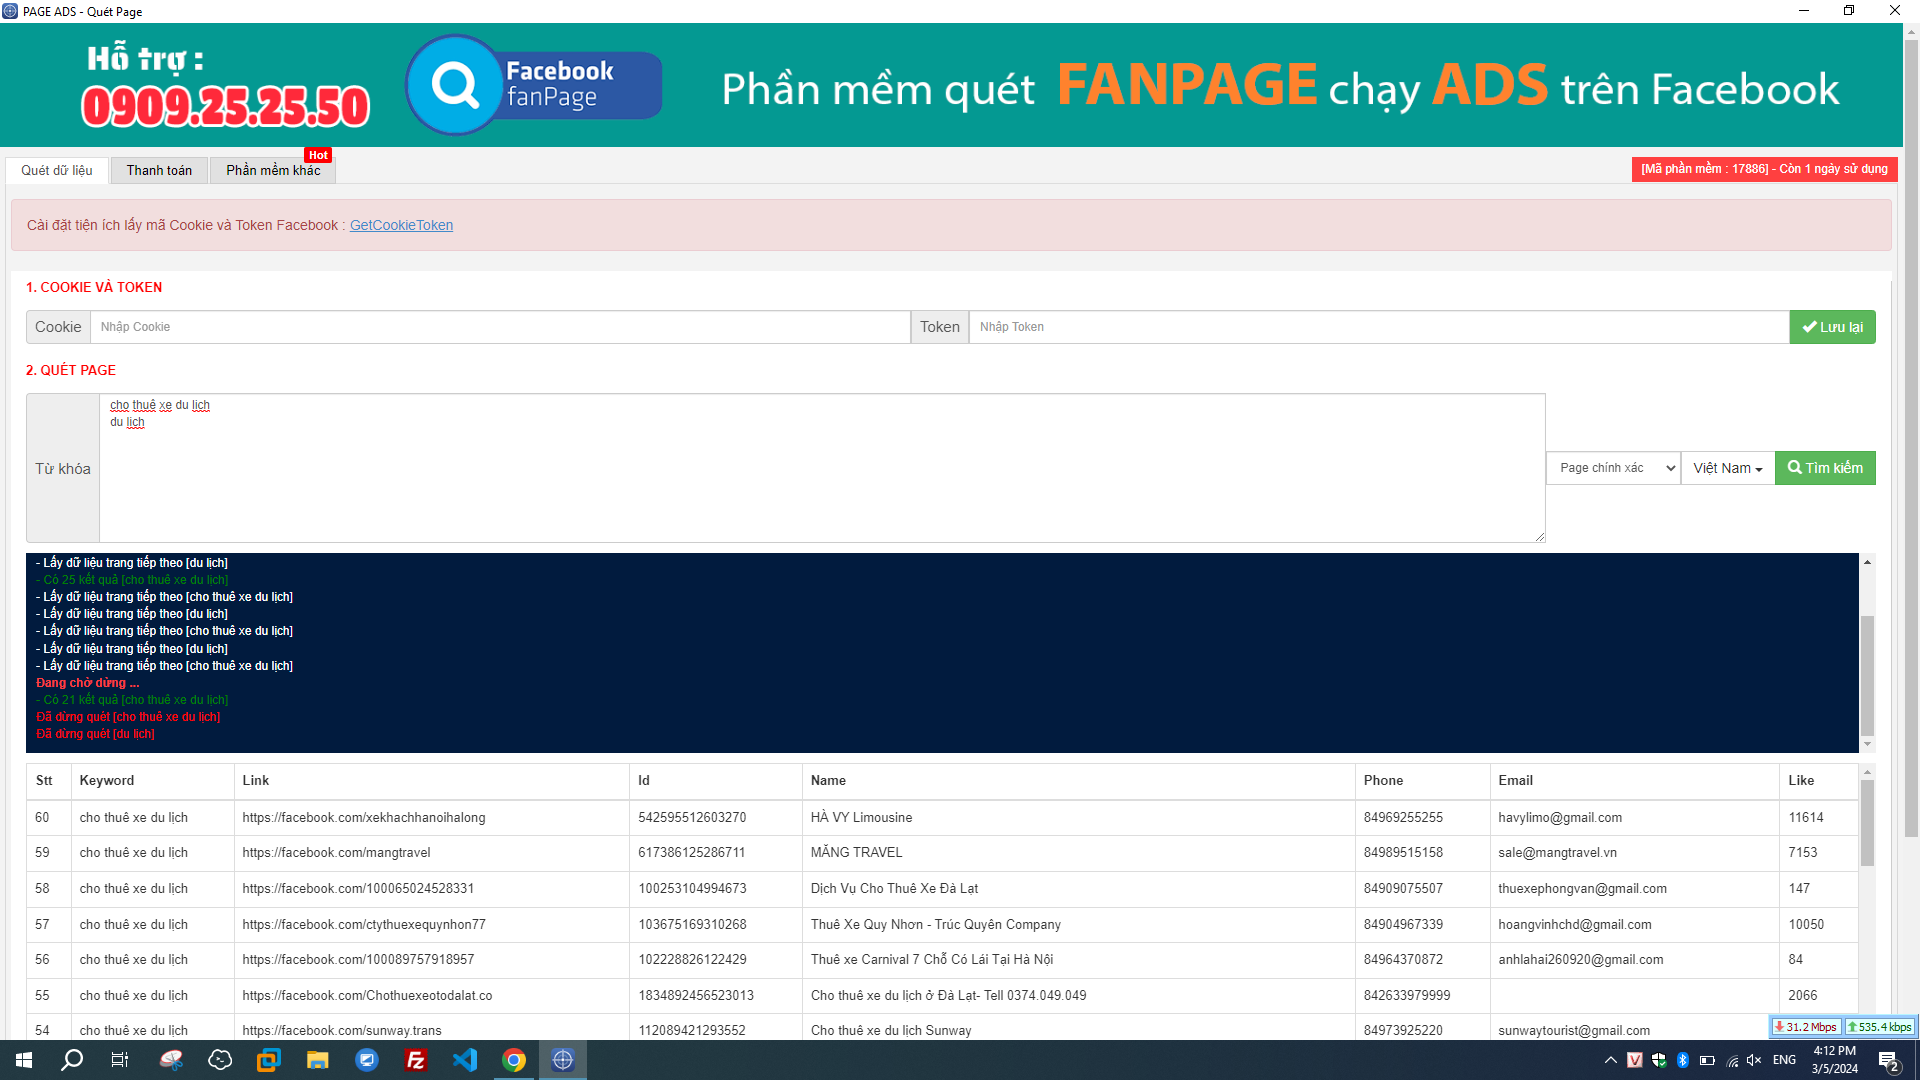Select link facebook.com/xekhachhanoihalong
Viewport: 1920px width, 1080px height.
pos(364,818)
